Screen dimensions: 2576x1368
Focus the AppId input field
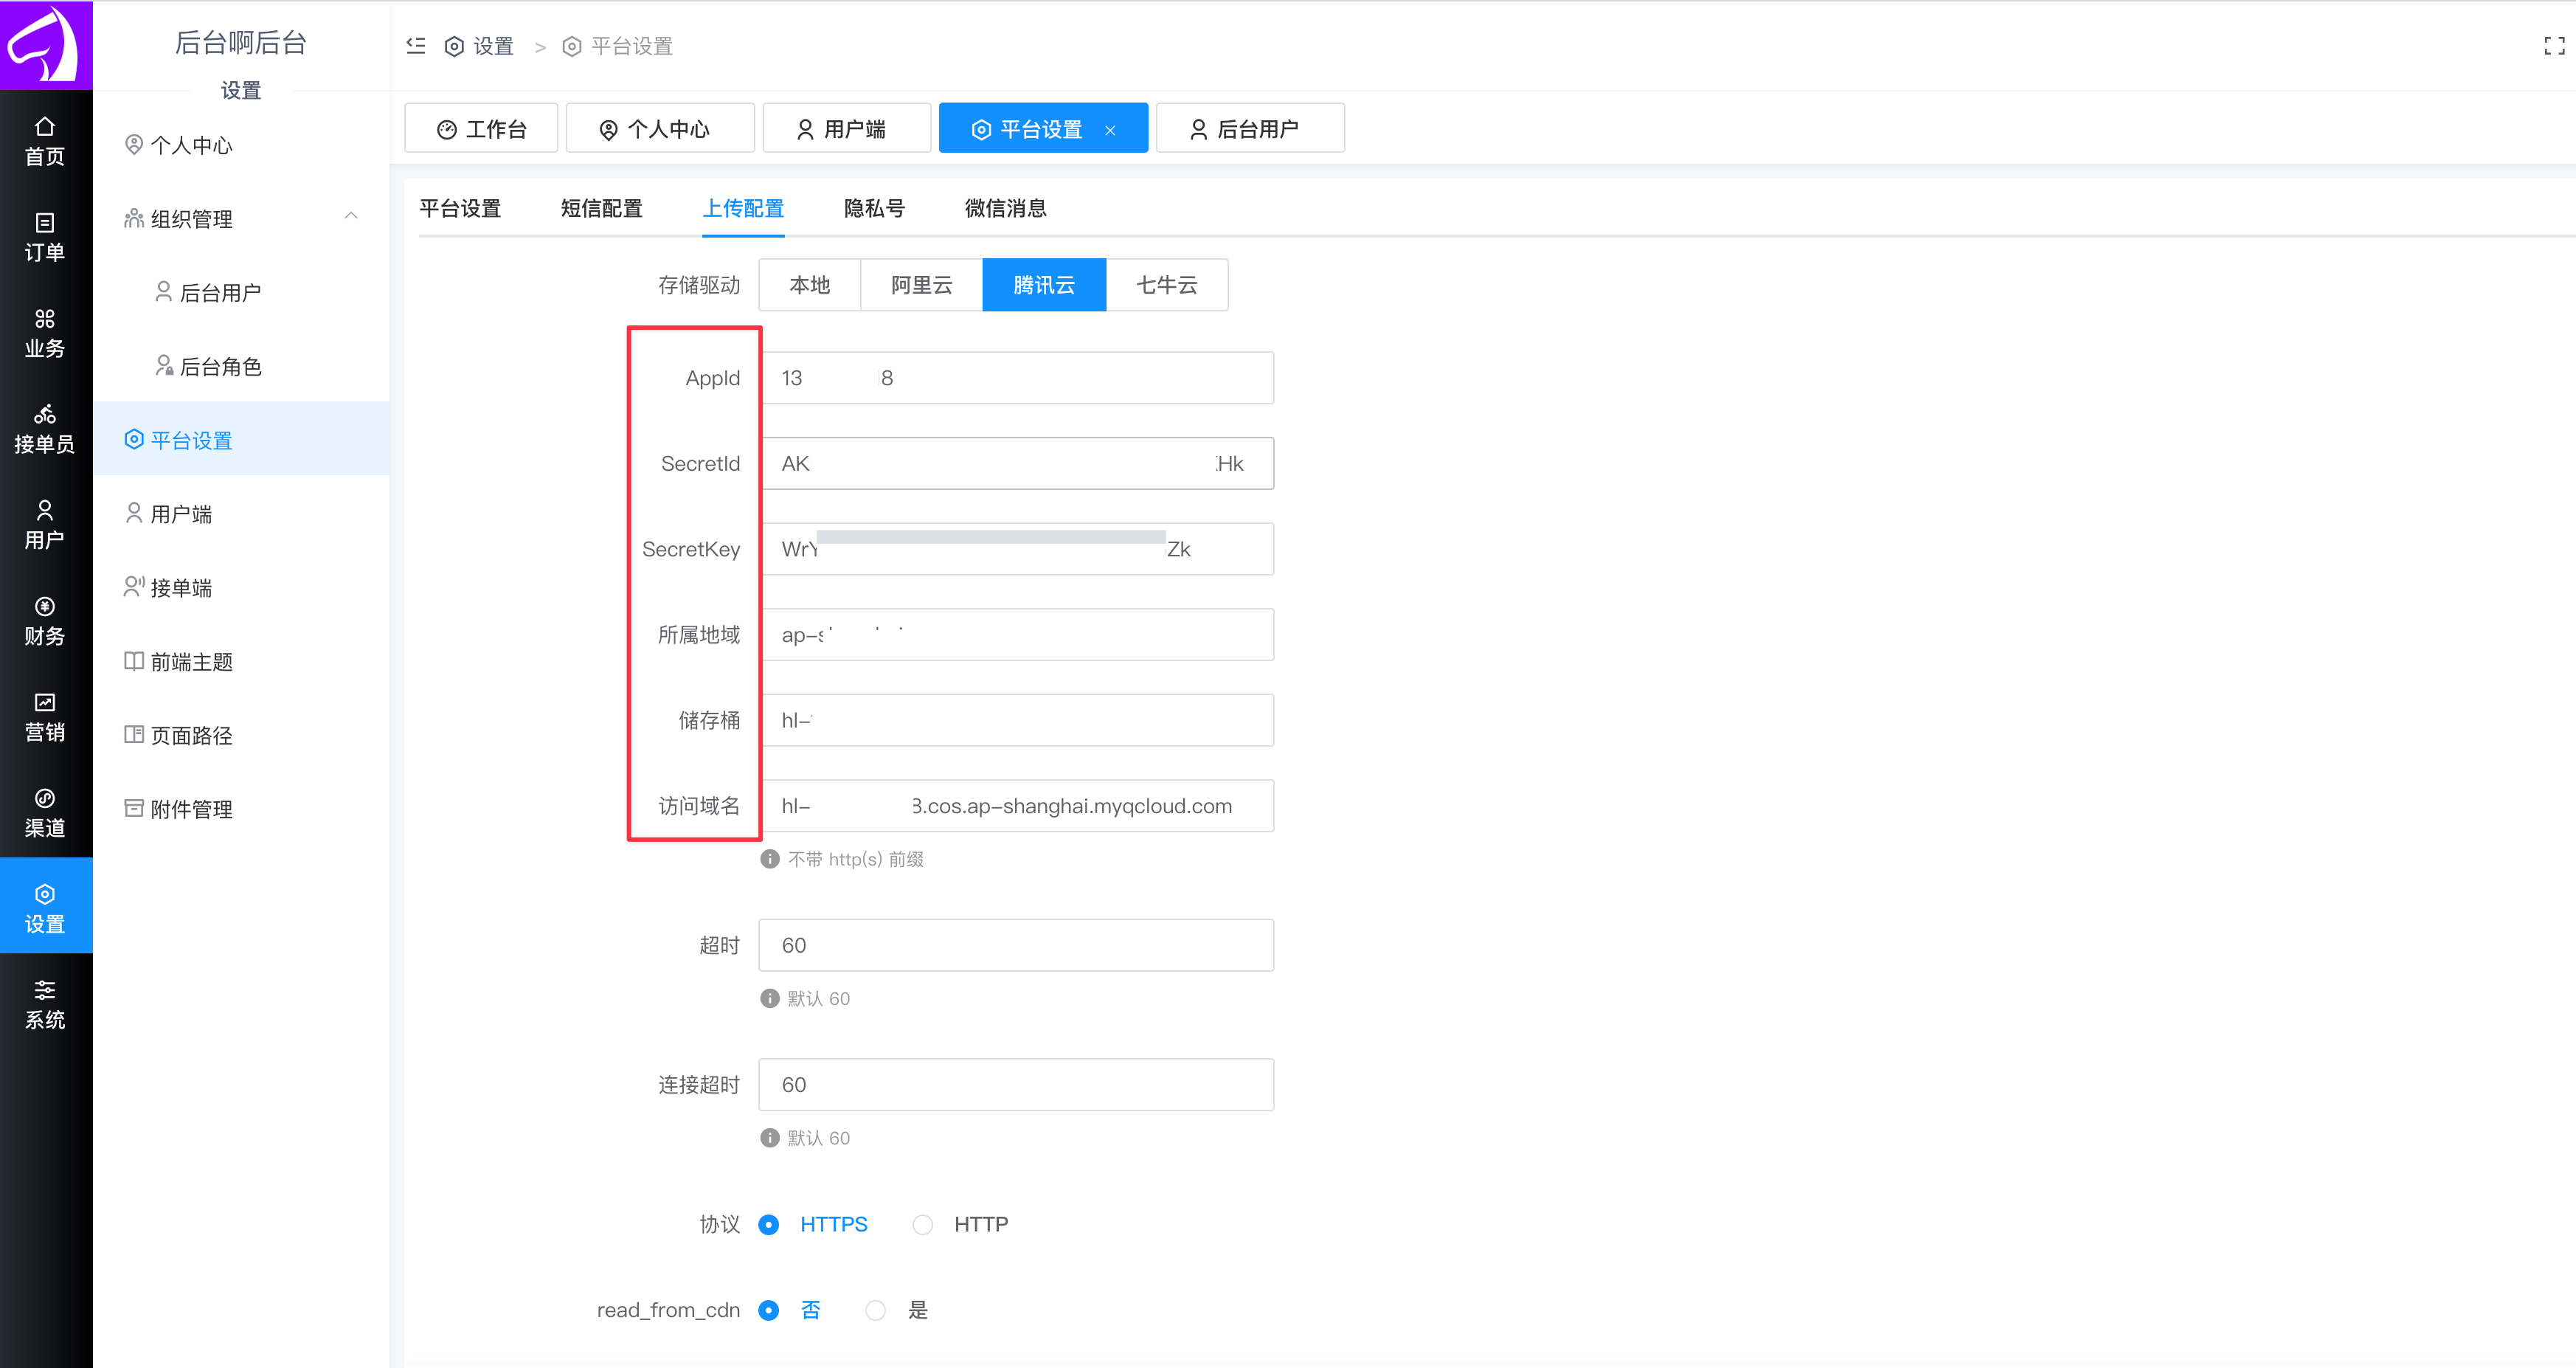click(x=1016, y=378)
